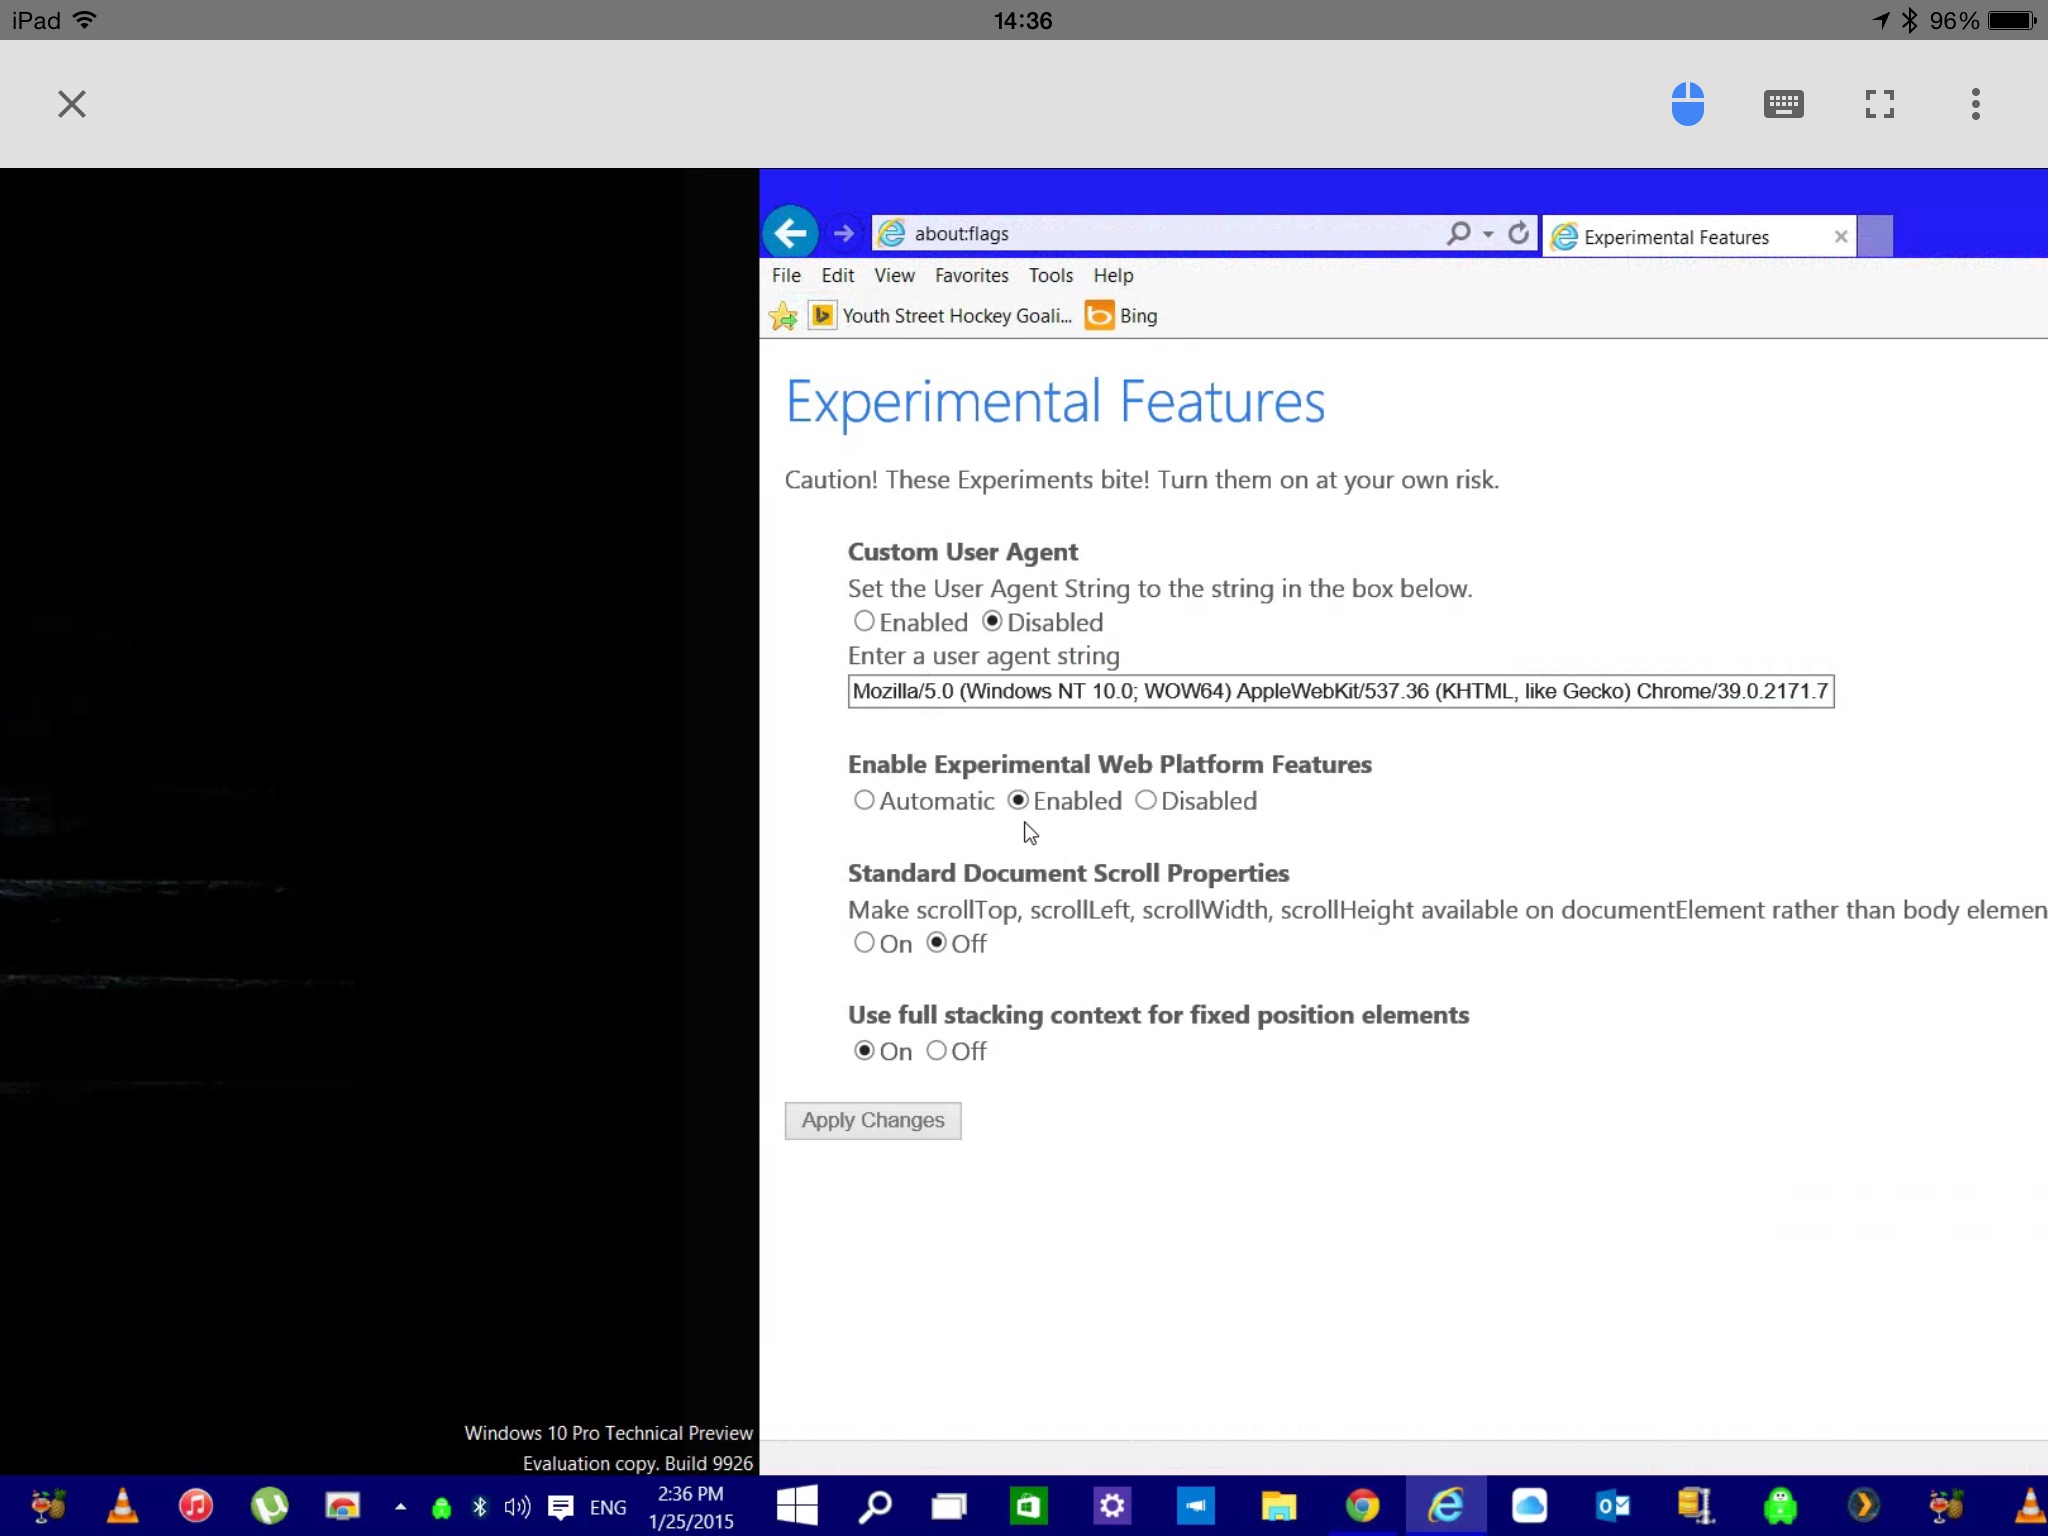This screenshot has height=1536, width=2048.
Task: Open File Explorer from the taskbar
Action: (1278, 1505)
